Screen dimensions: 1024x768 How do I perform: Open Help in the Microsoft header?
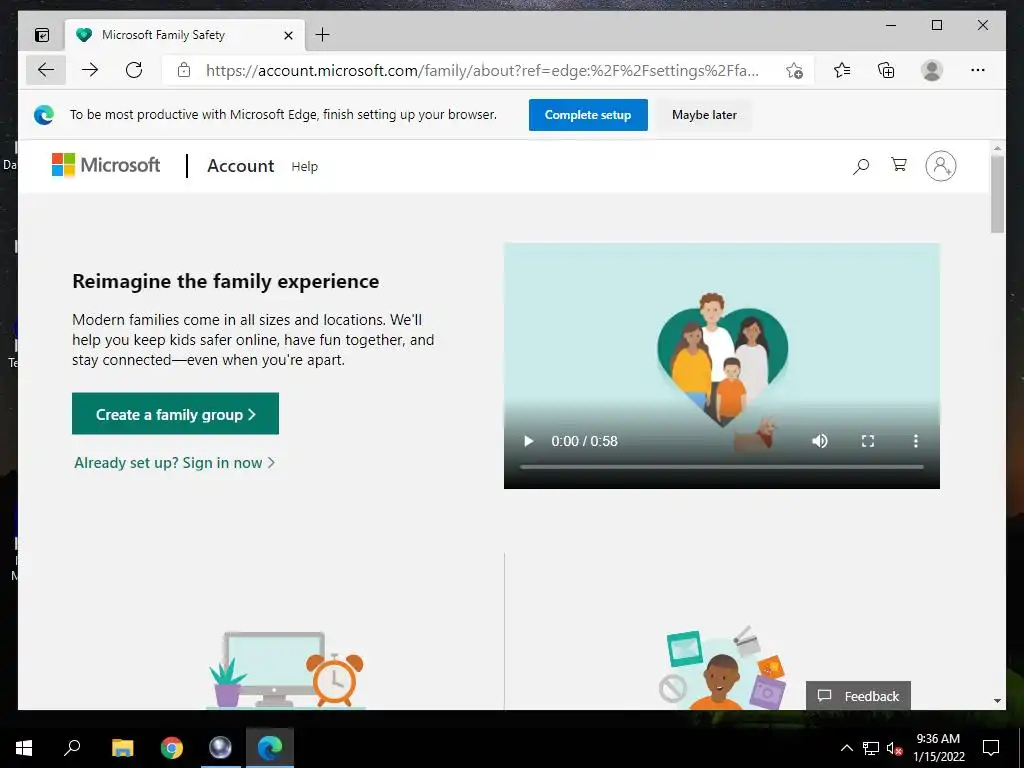point(304,167)
